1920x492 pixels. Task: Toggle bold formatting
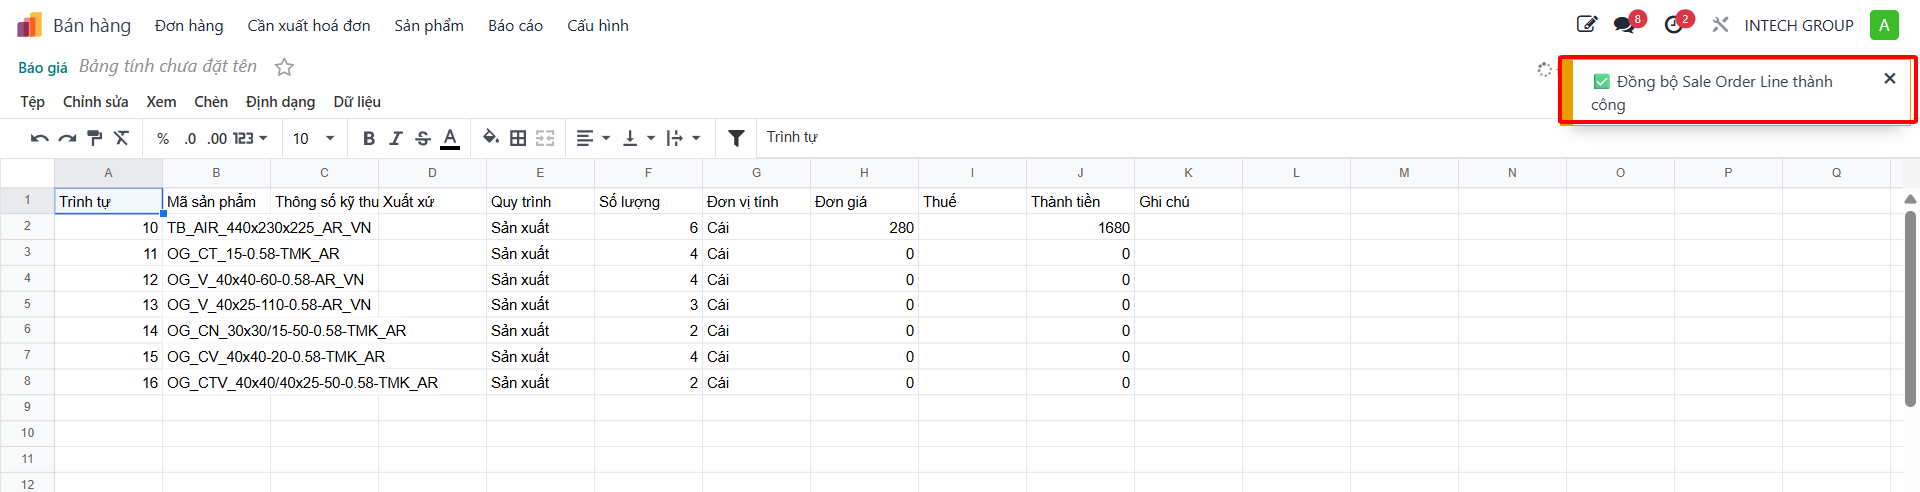pos(369,138)
